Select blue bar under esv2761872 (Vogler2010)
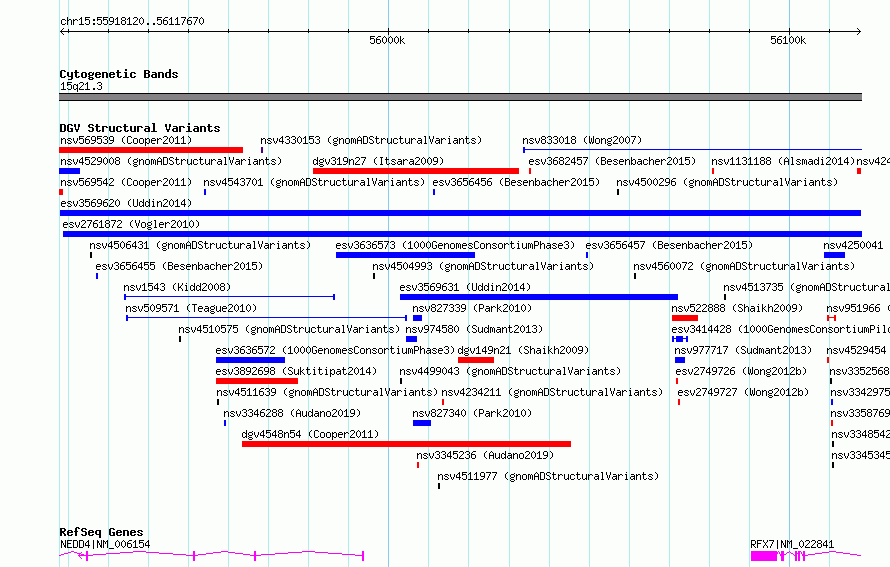This screenshot has width=890, height=567. point(462,234)
